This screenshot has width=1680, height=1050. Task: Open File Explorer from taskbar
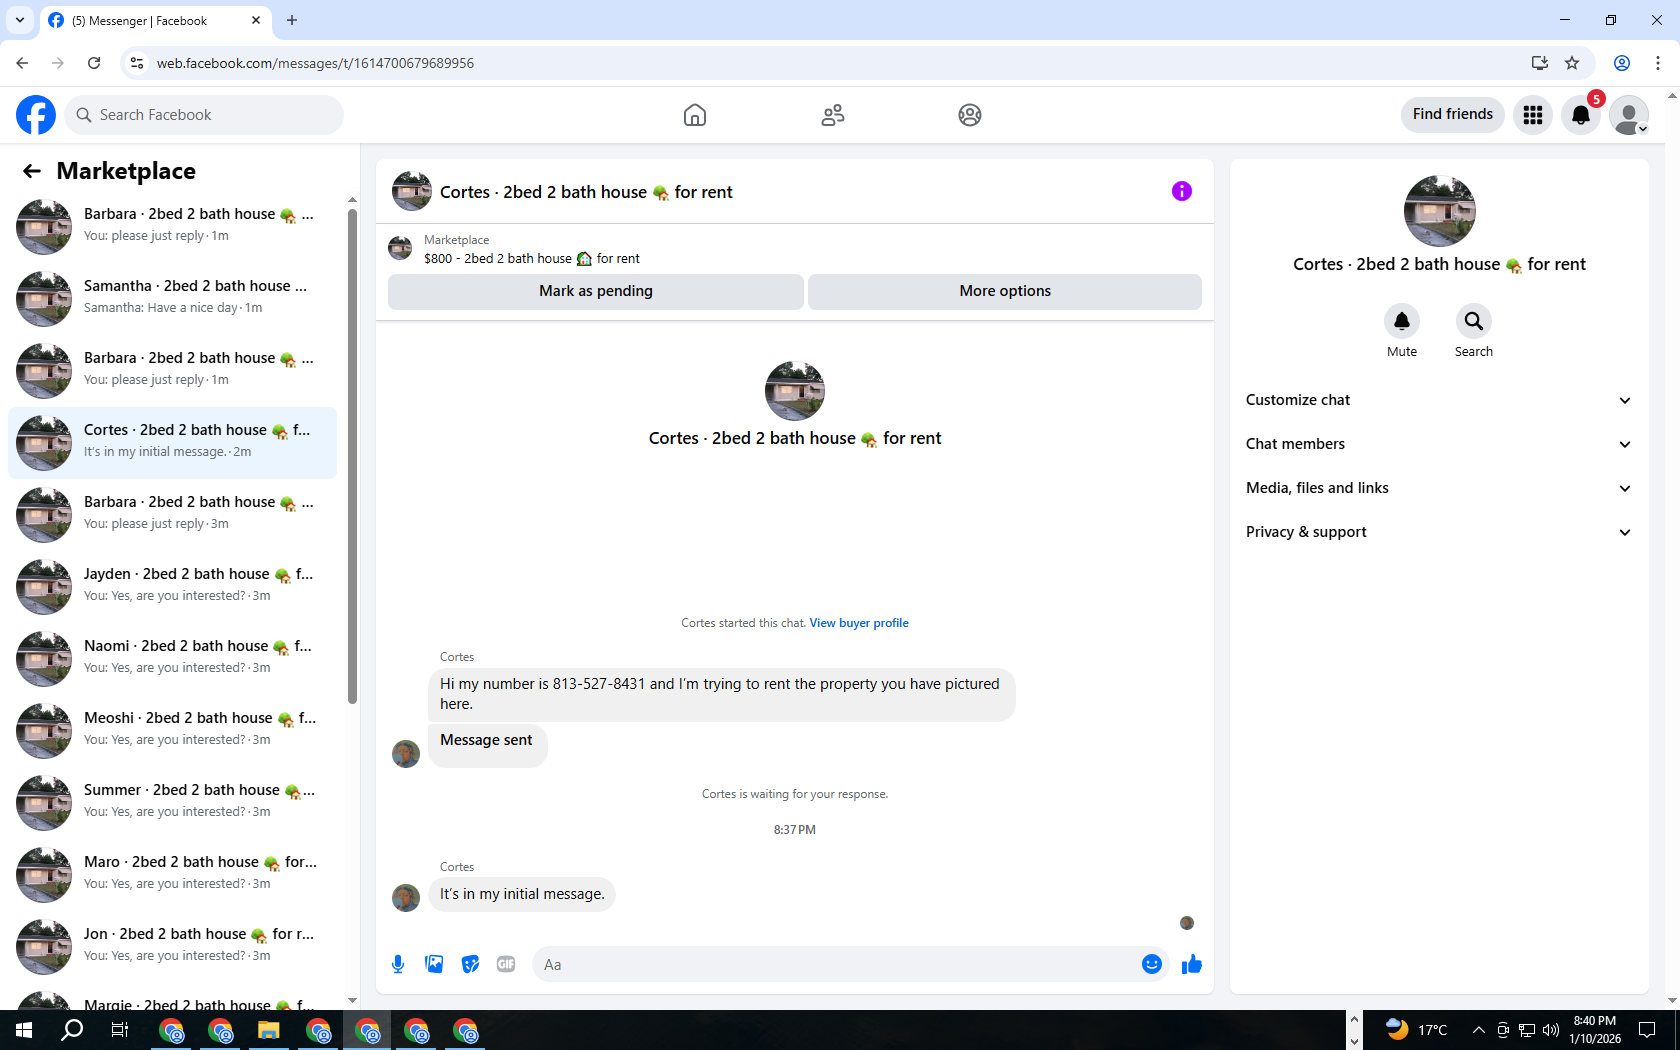pyautogui.click(x=269, y=1030)
